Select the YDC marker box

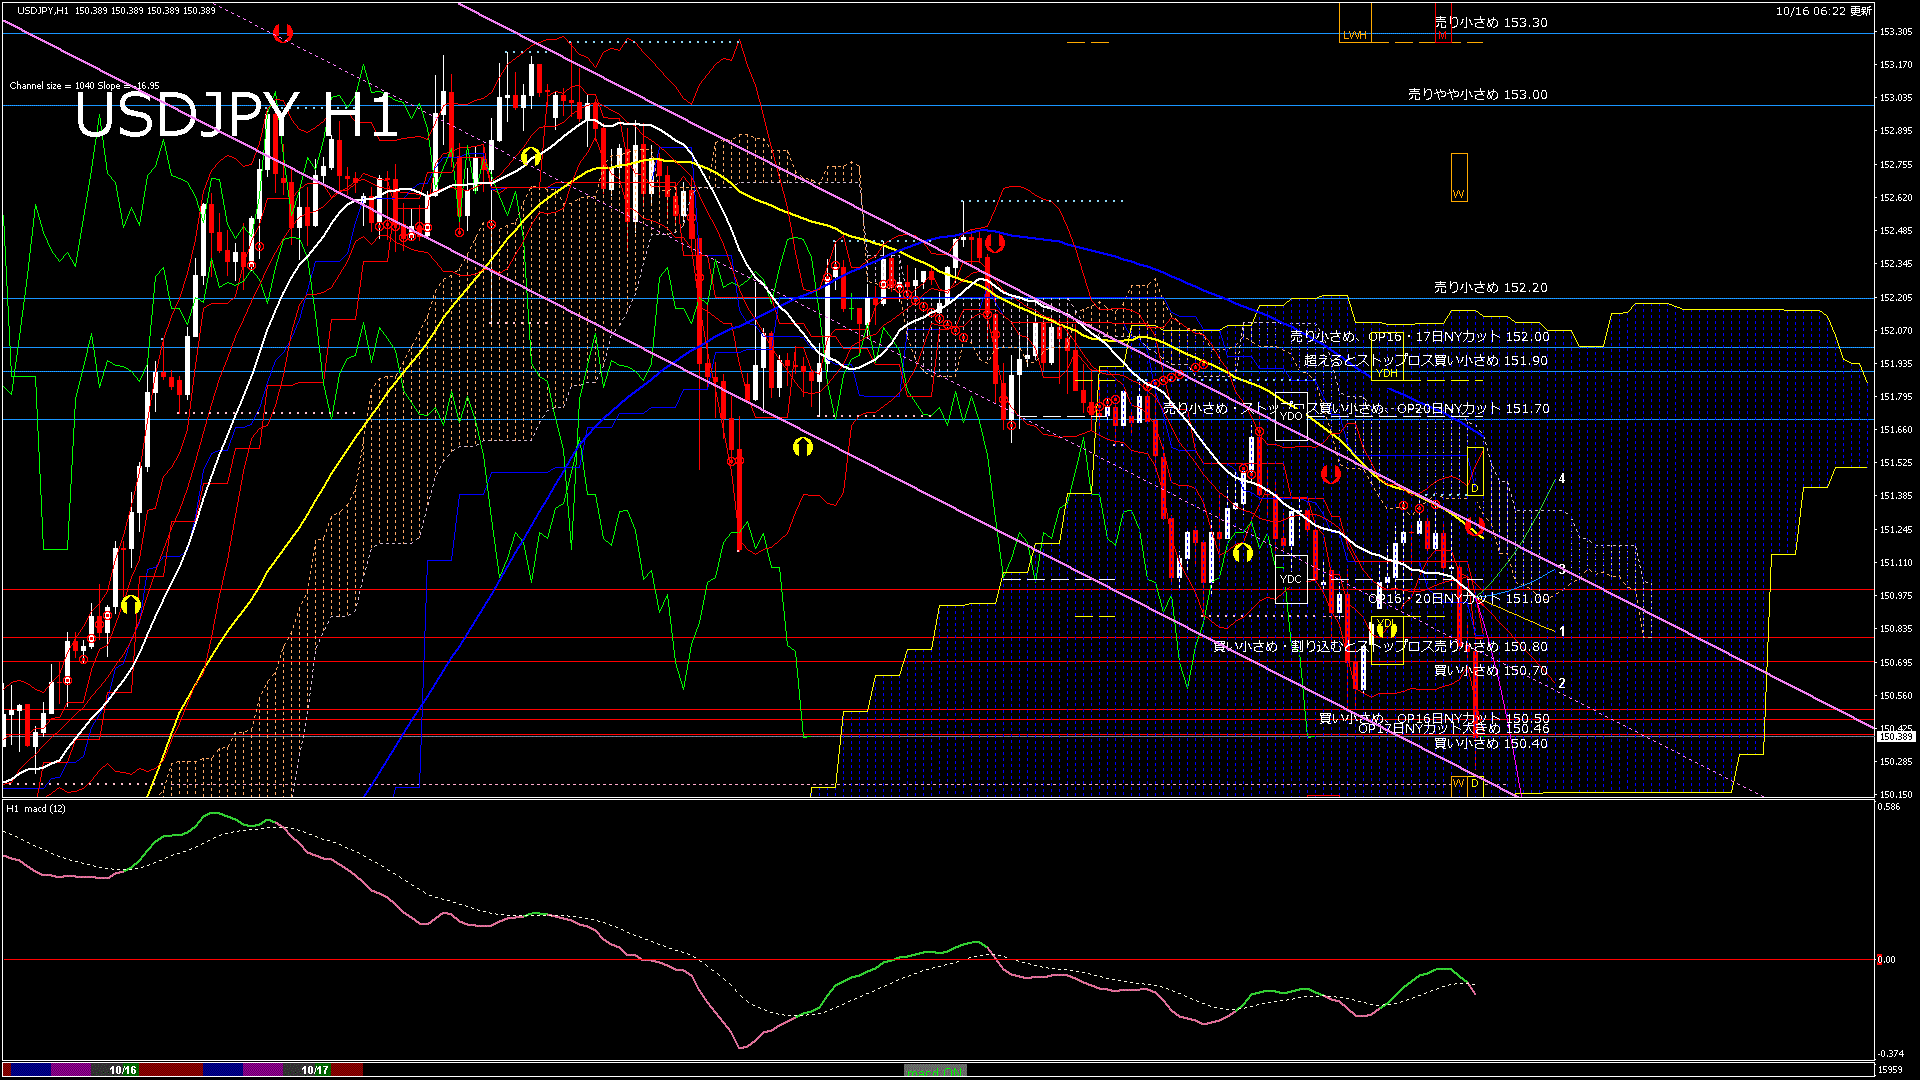pyautogui.click(x=1291, y=579)
